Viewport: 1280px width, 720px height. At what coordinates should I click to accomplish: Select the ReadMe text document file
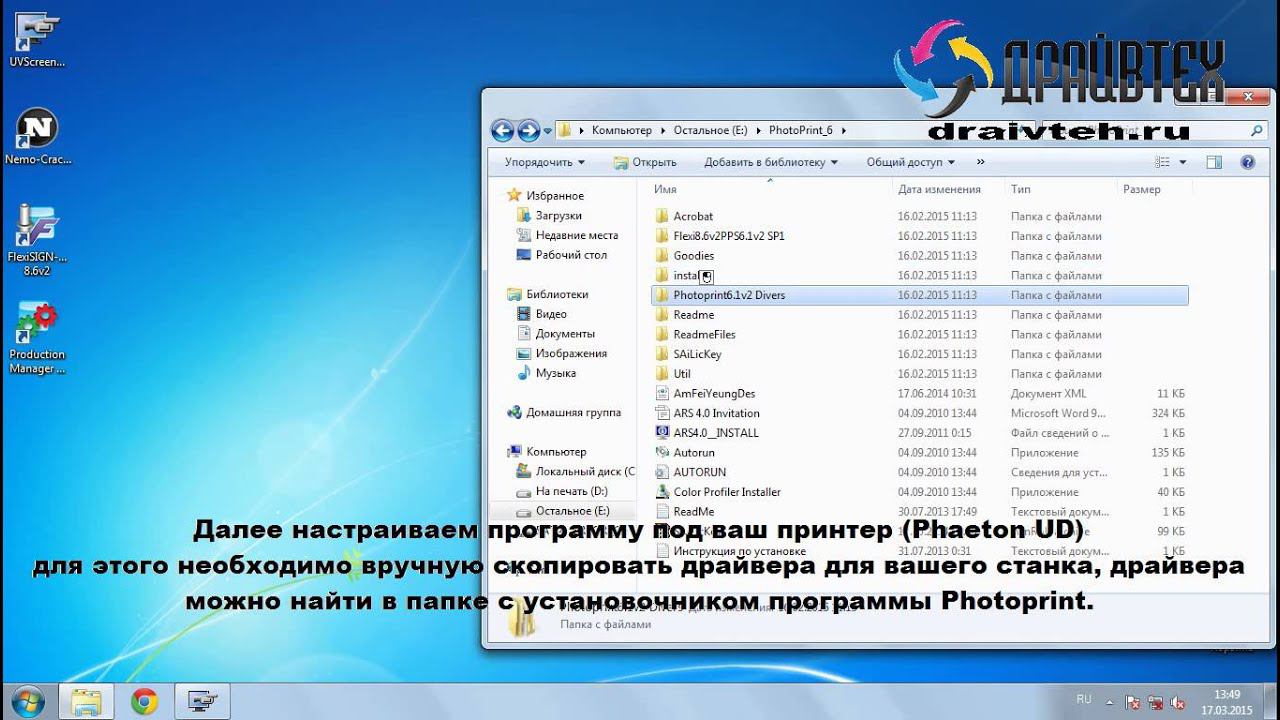pos(694,512)
